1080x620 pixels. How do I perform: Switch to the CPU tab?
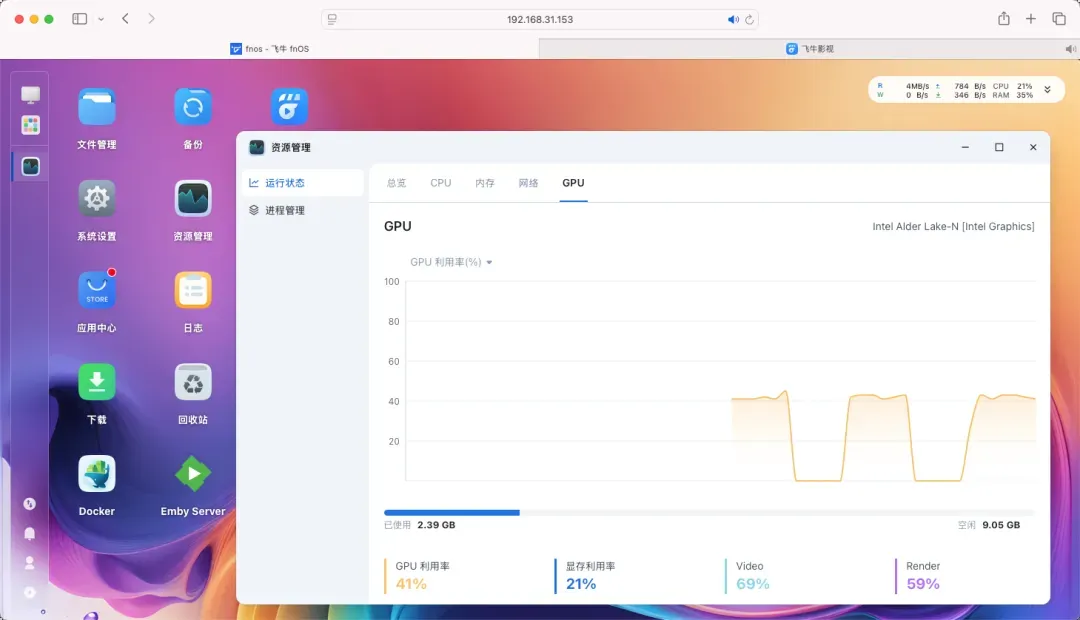(x=440, y=183)
